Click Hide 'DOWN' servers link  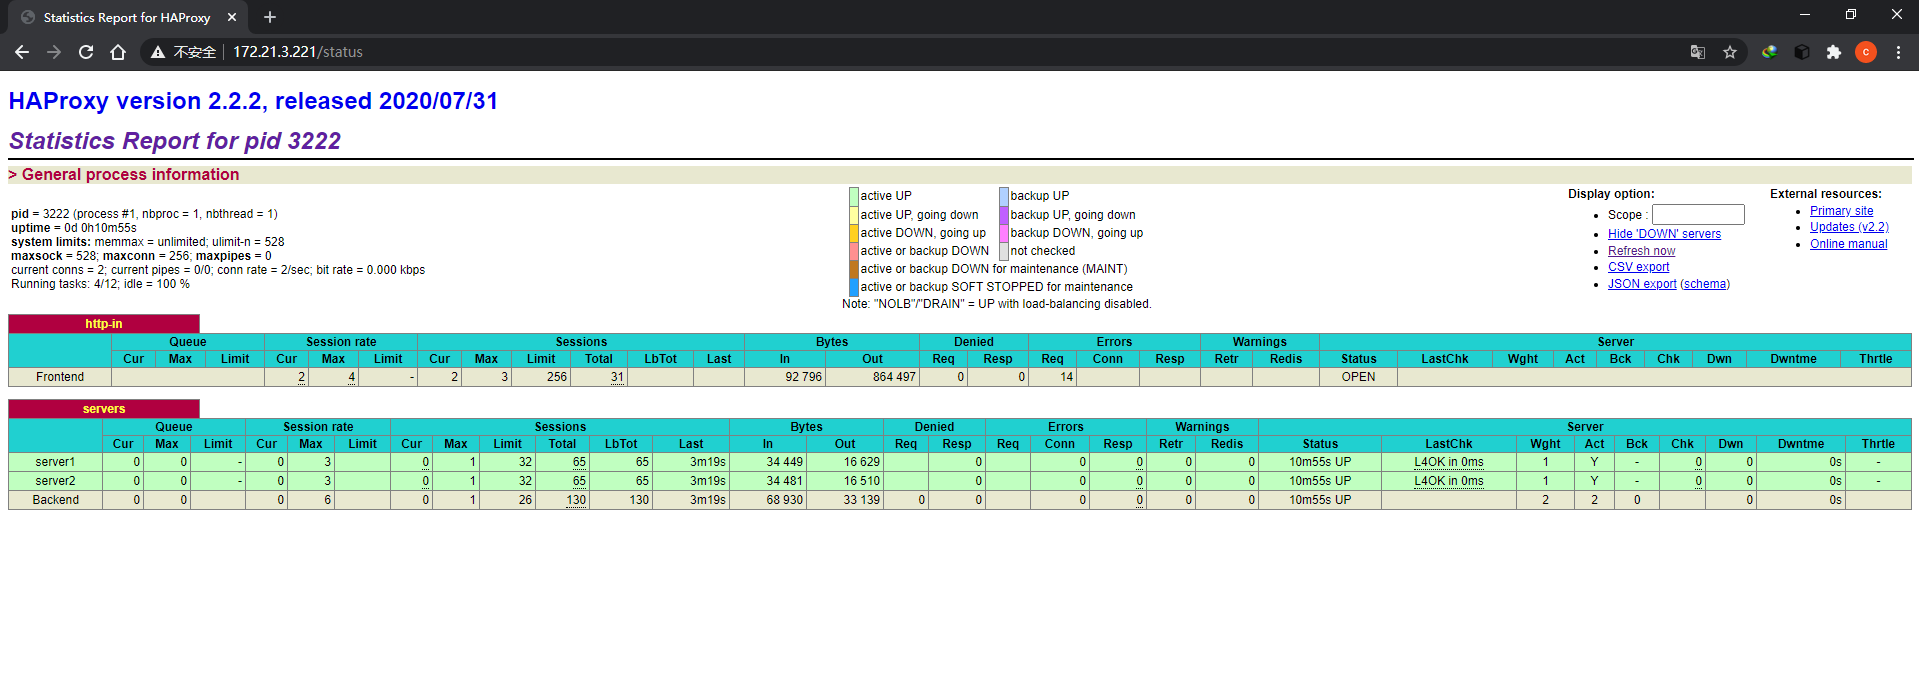tap(1664, 234)
